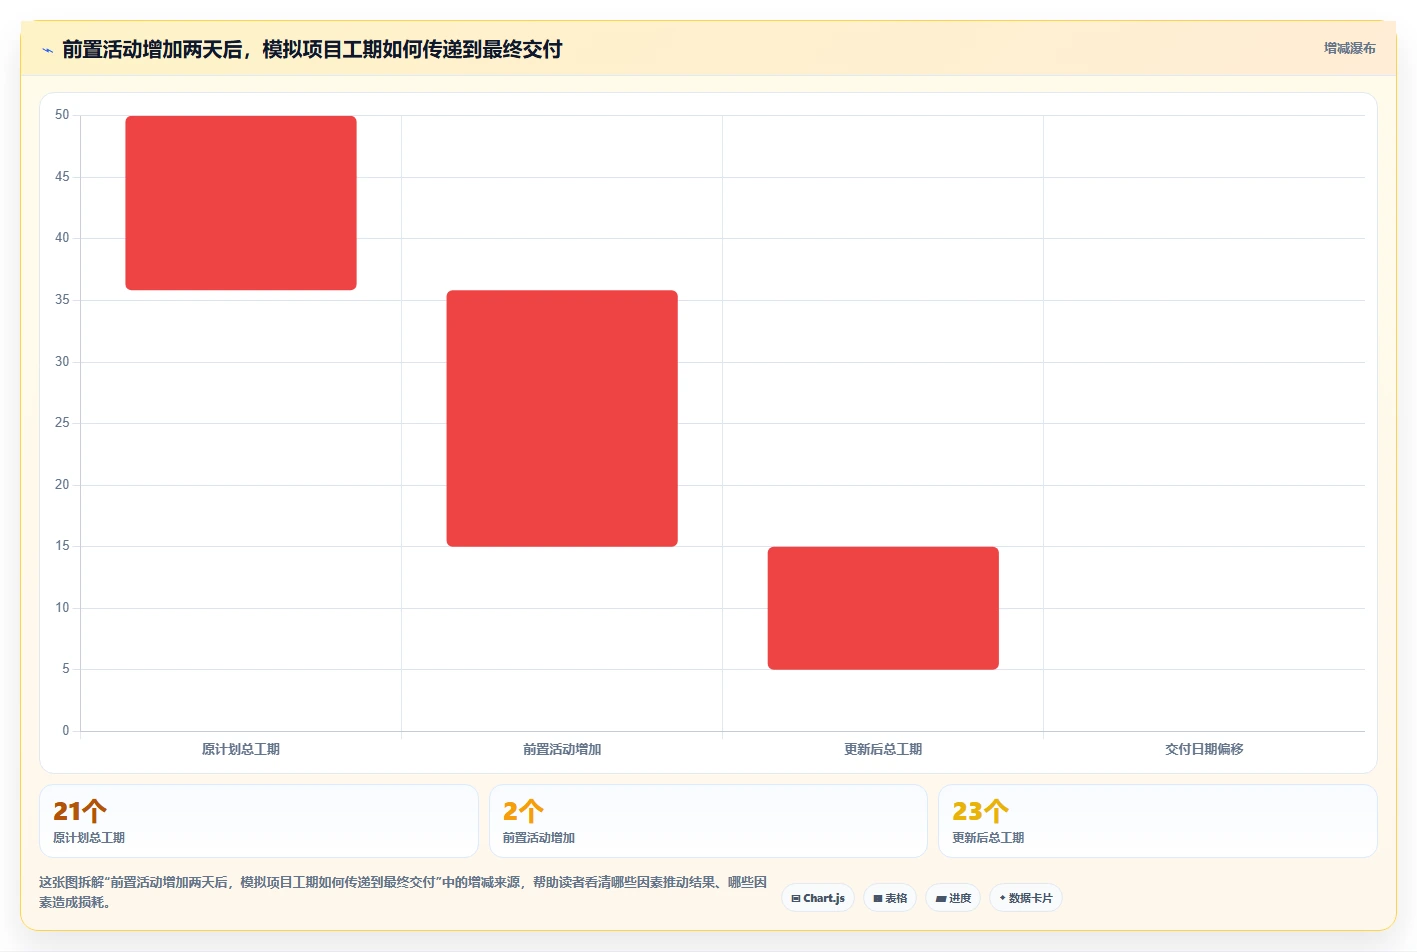The image size is (1417, 952).
Task: Open the 21个 原计划总工期 data card
Action: click(259, 821)
